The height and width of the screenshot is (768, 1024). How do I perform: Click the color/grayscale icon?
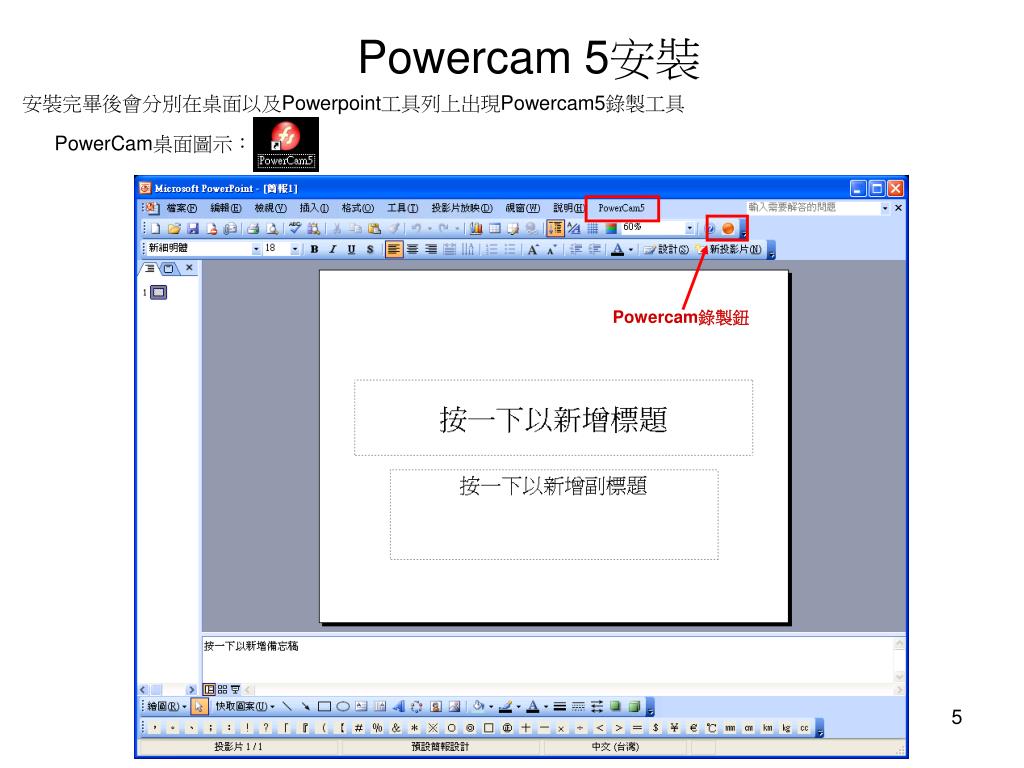tap(611, 229)
